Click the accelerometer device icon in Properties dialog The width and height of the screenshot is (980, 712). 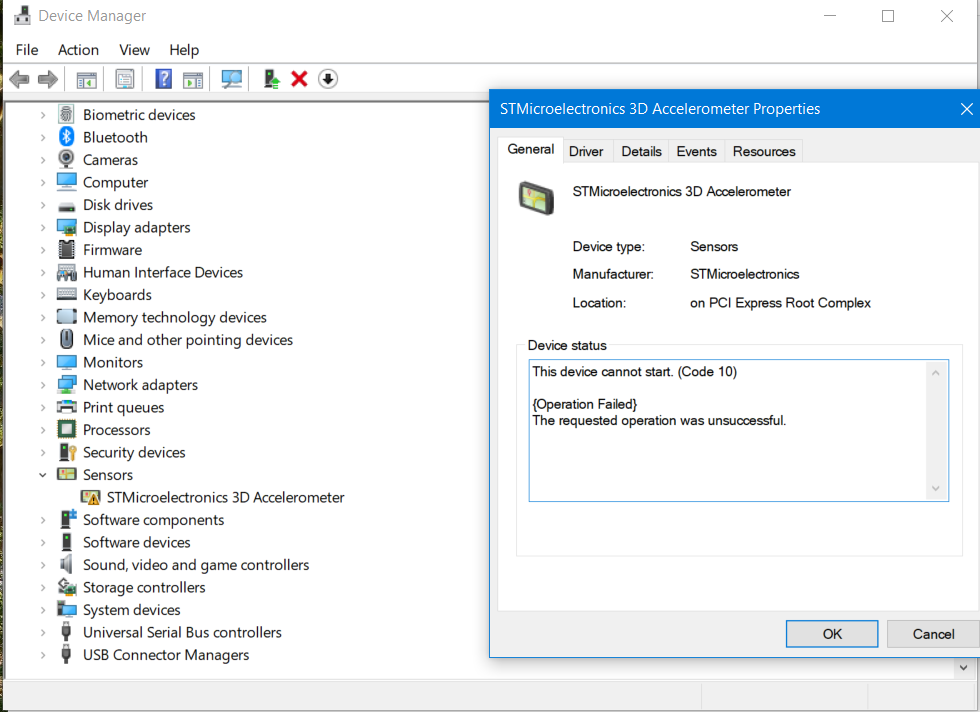(536, 198)
